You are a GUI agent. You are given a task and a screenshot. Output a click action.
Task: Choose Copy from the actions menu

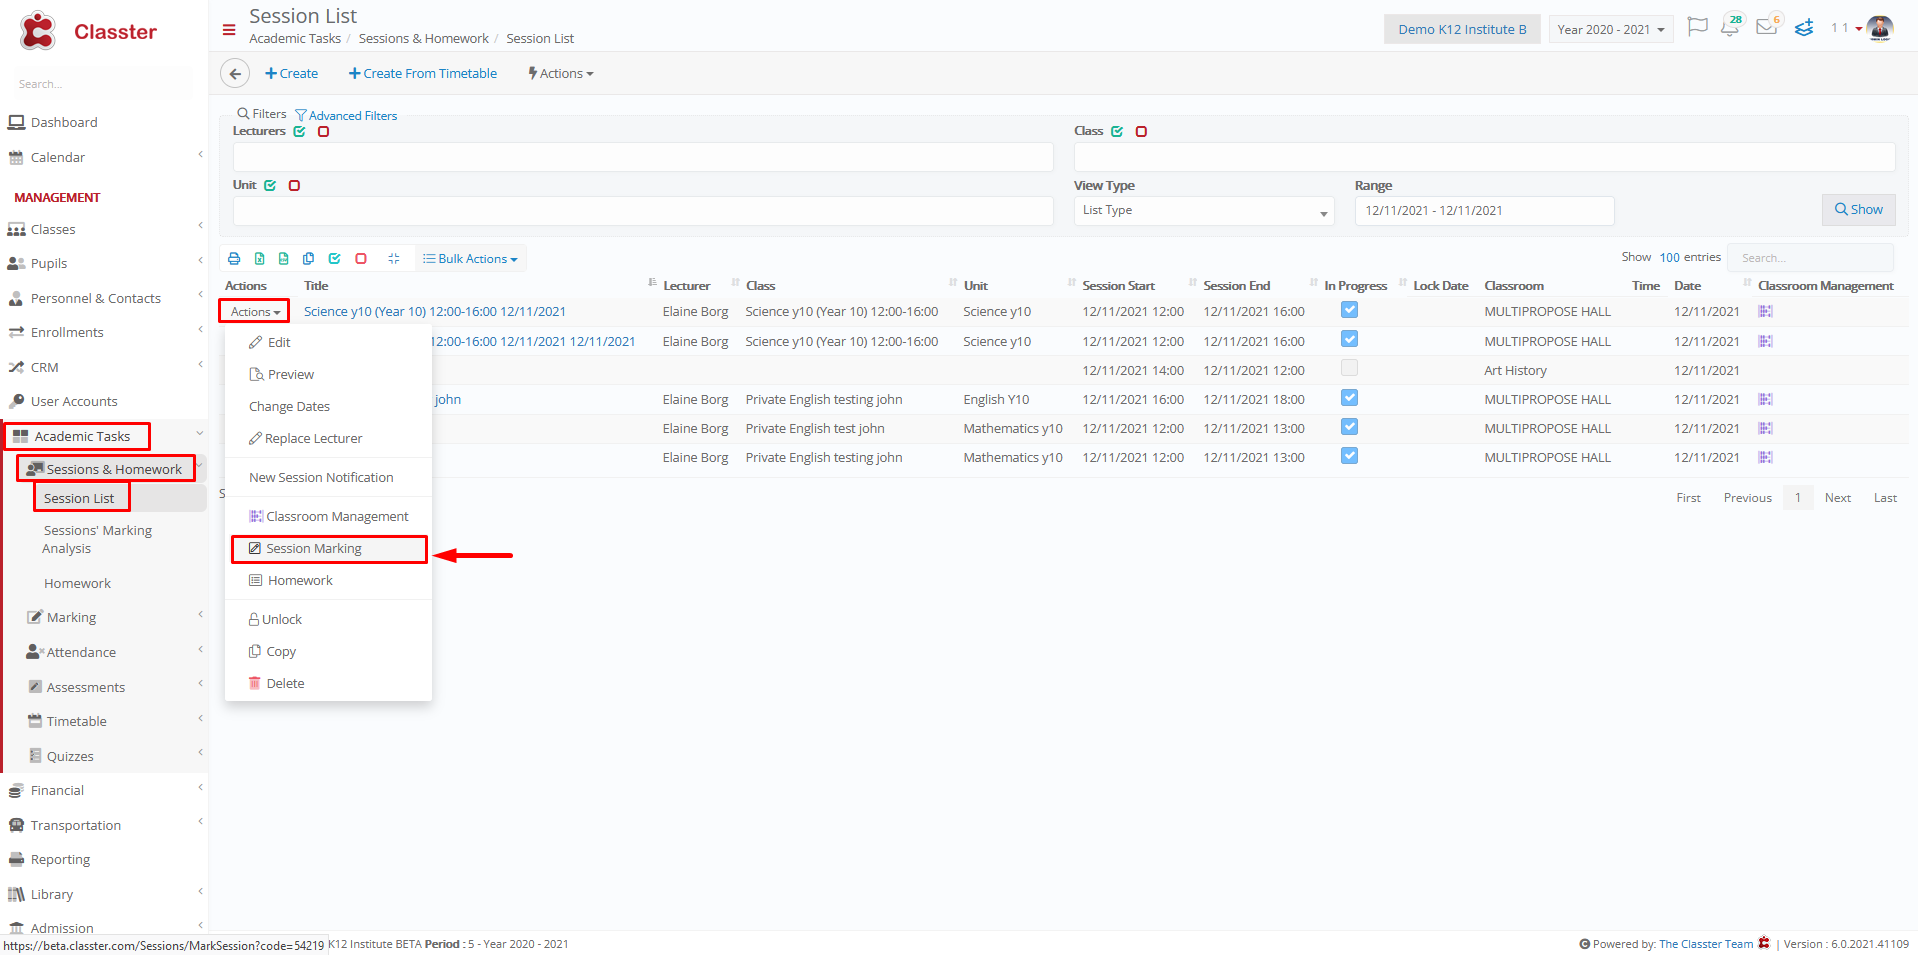(328, 652)
